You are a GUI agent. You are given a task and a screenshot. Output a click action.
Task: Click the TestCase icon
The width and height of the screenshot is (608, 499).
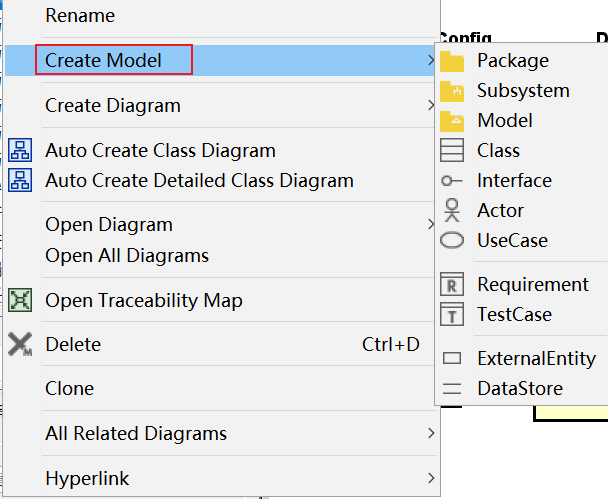click(452, 315)
